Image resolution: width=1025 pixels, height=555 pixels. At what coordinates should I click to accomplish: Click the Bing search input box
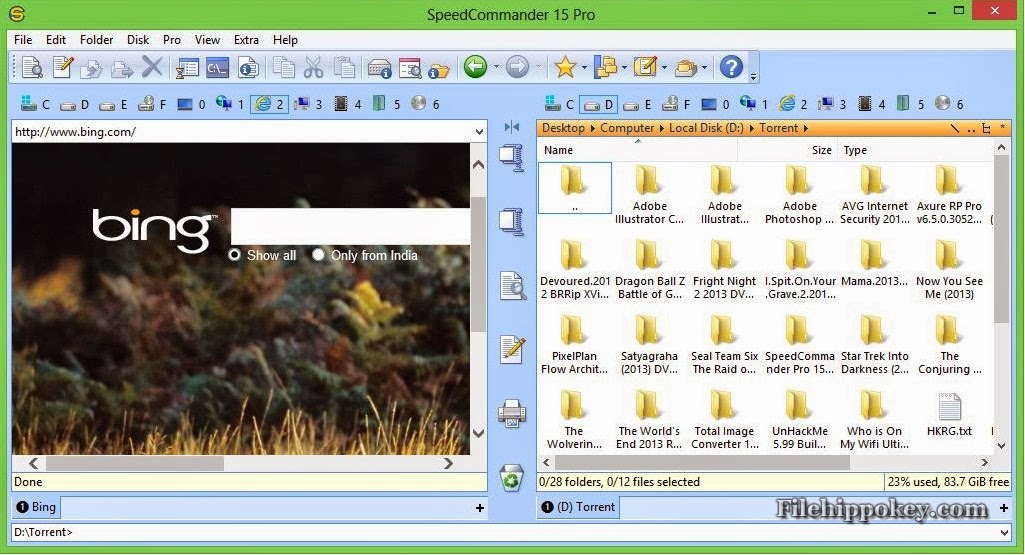[350, 227]
